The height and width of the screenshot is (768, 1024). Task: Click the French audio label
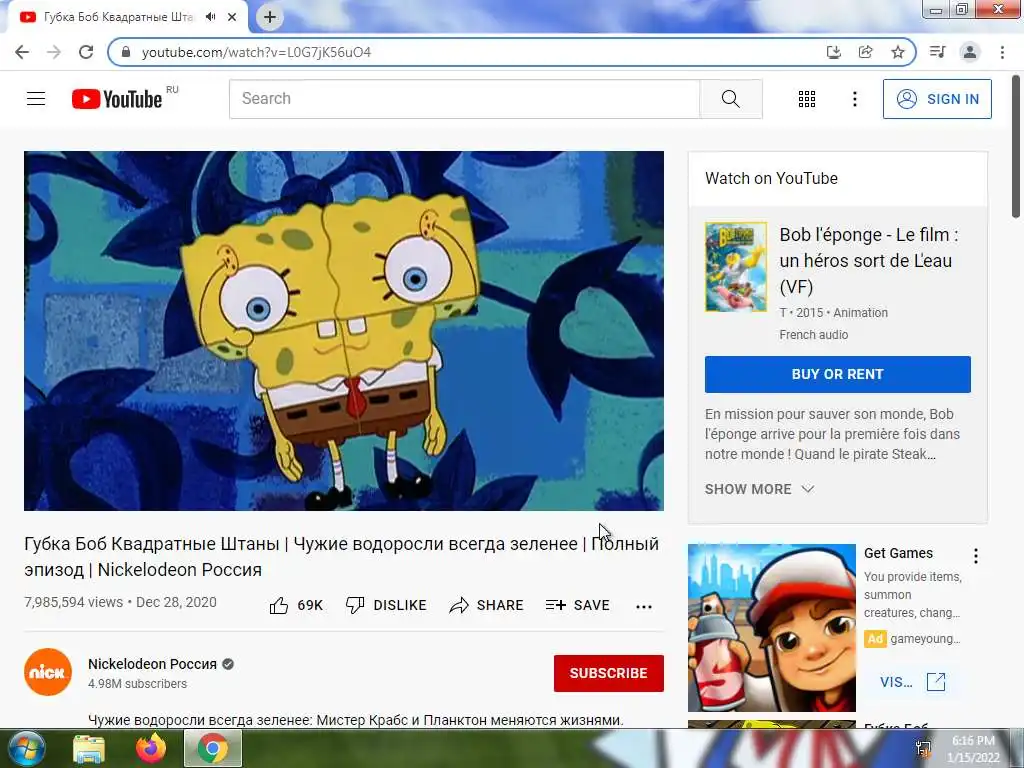tap(814, 334)
